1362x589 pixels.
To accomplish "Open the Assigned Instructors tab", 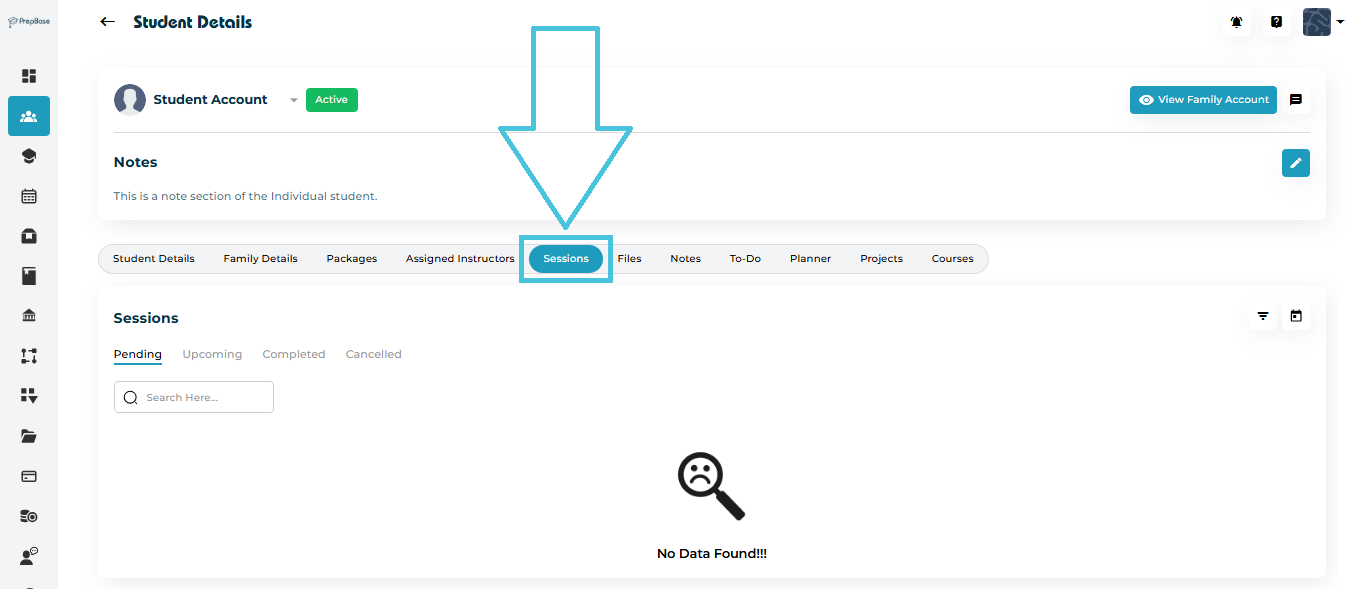I will click(460, 259).
